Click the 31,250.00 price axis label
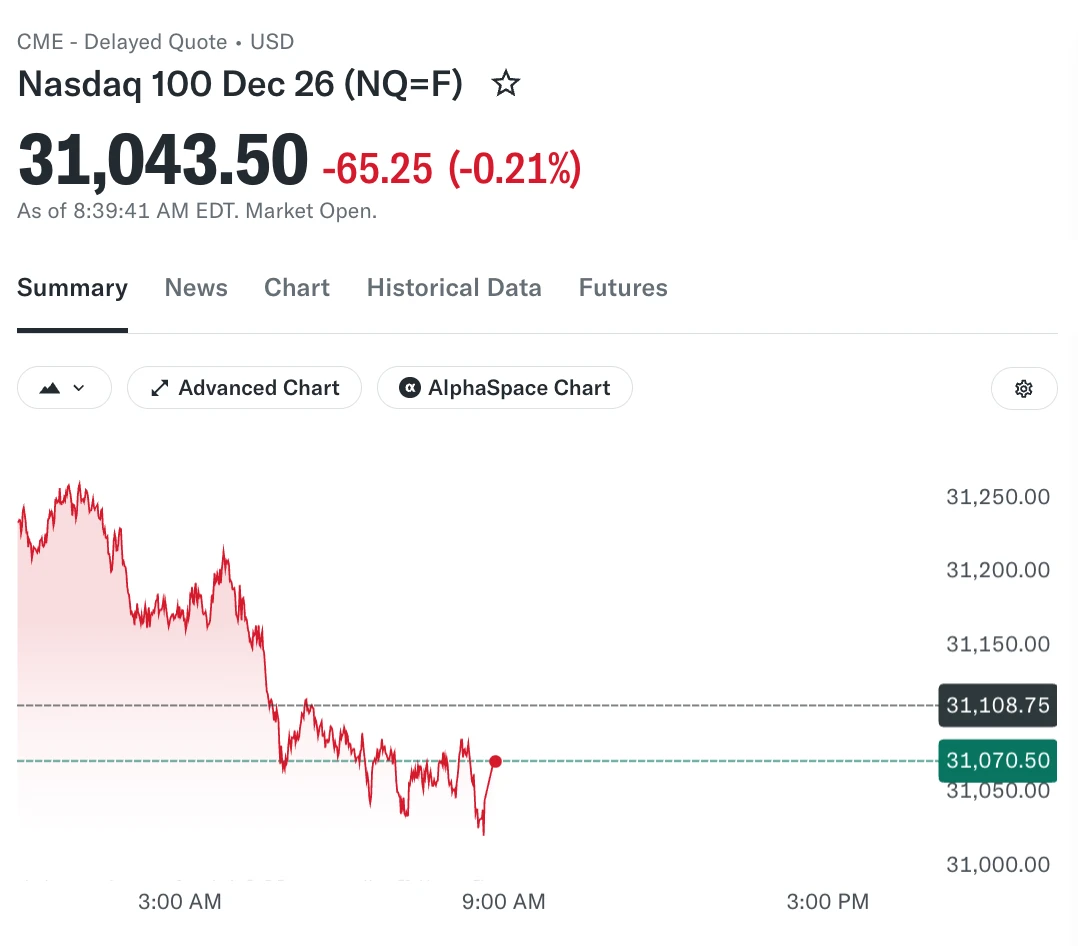This screenshot has width=1078, height=946. point(998,496)
